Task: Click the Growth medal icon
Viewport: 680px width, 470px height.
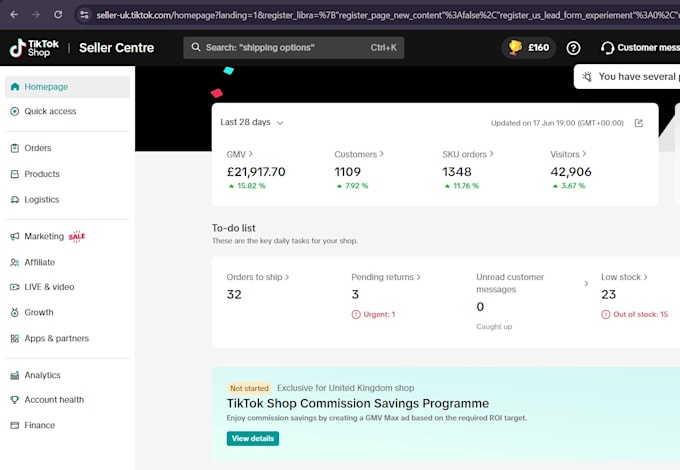Action: tap(15, 312)
